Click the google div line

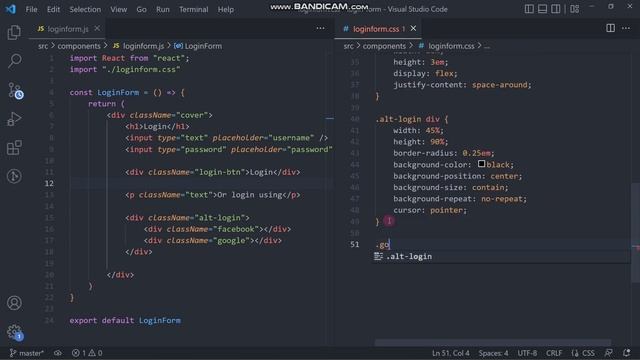[213, 240]
